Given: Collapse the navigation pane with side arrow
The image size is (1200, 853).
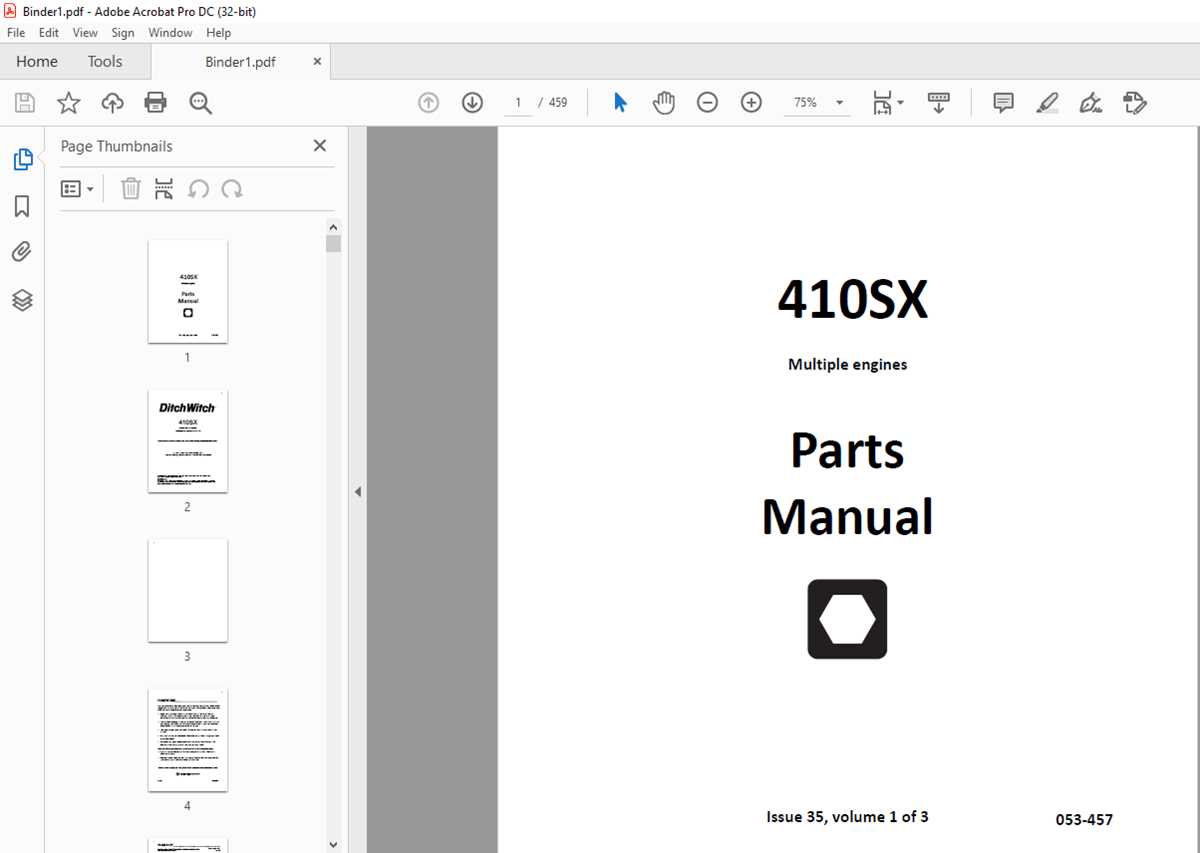Looking at the screenshot, I should pyautogui.click(x=357, y=492).
